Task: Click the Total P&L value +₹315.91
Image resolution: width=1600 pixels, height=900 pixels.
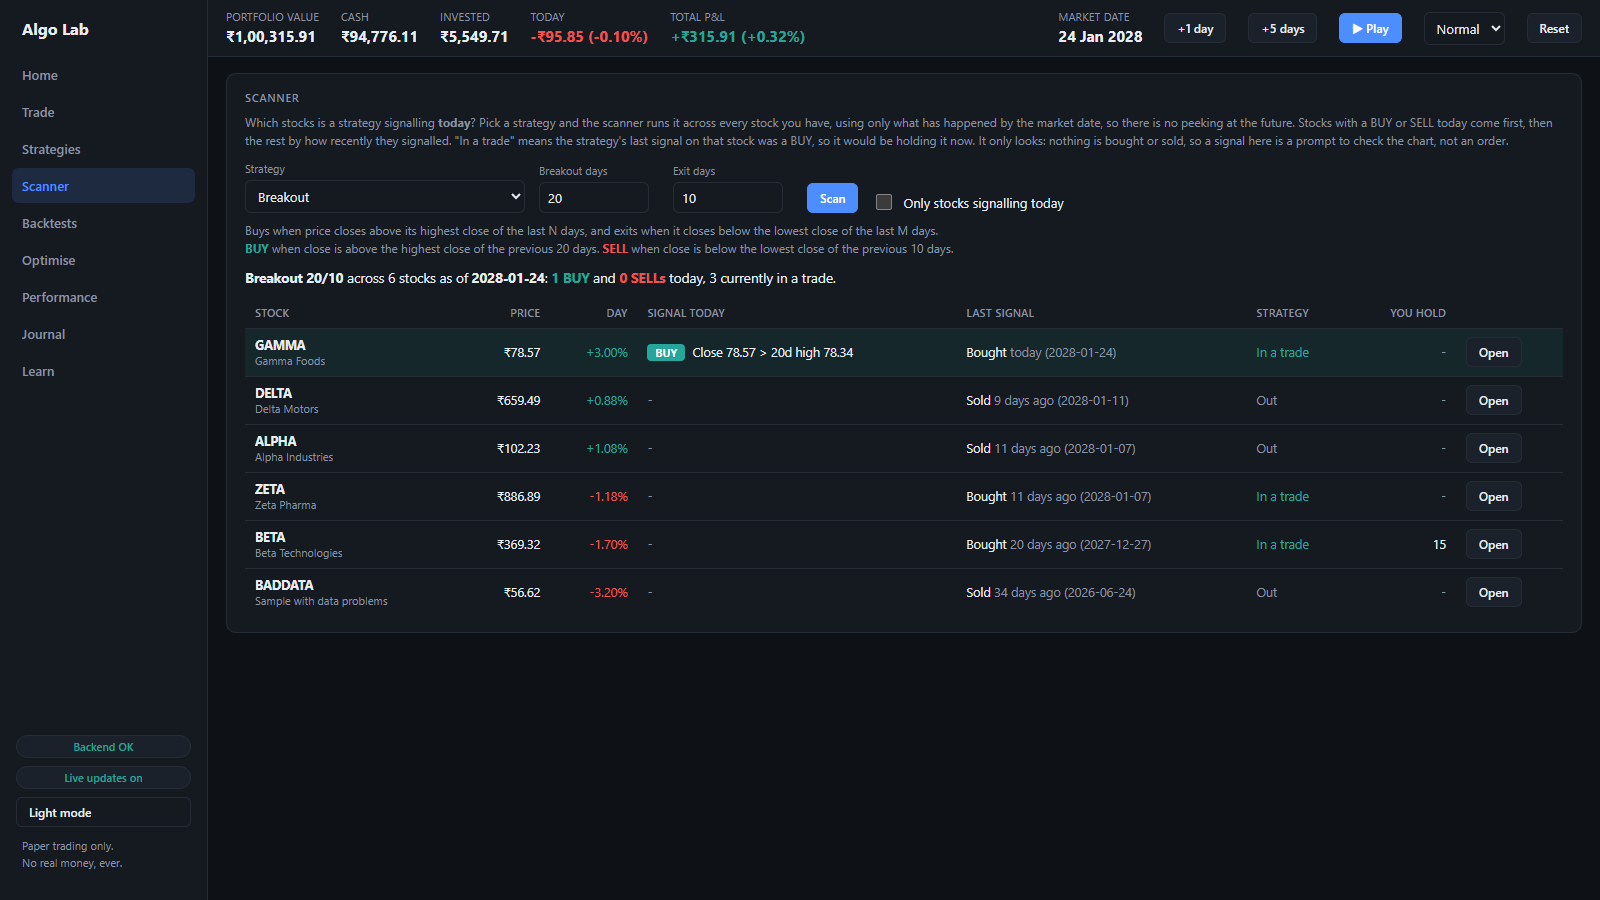Action: coord(737,36)
